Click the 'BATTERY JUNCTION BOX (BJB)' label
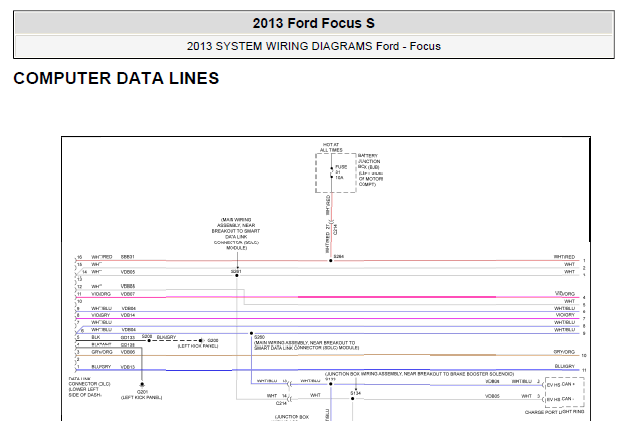 pos(369,161)
